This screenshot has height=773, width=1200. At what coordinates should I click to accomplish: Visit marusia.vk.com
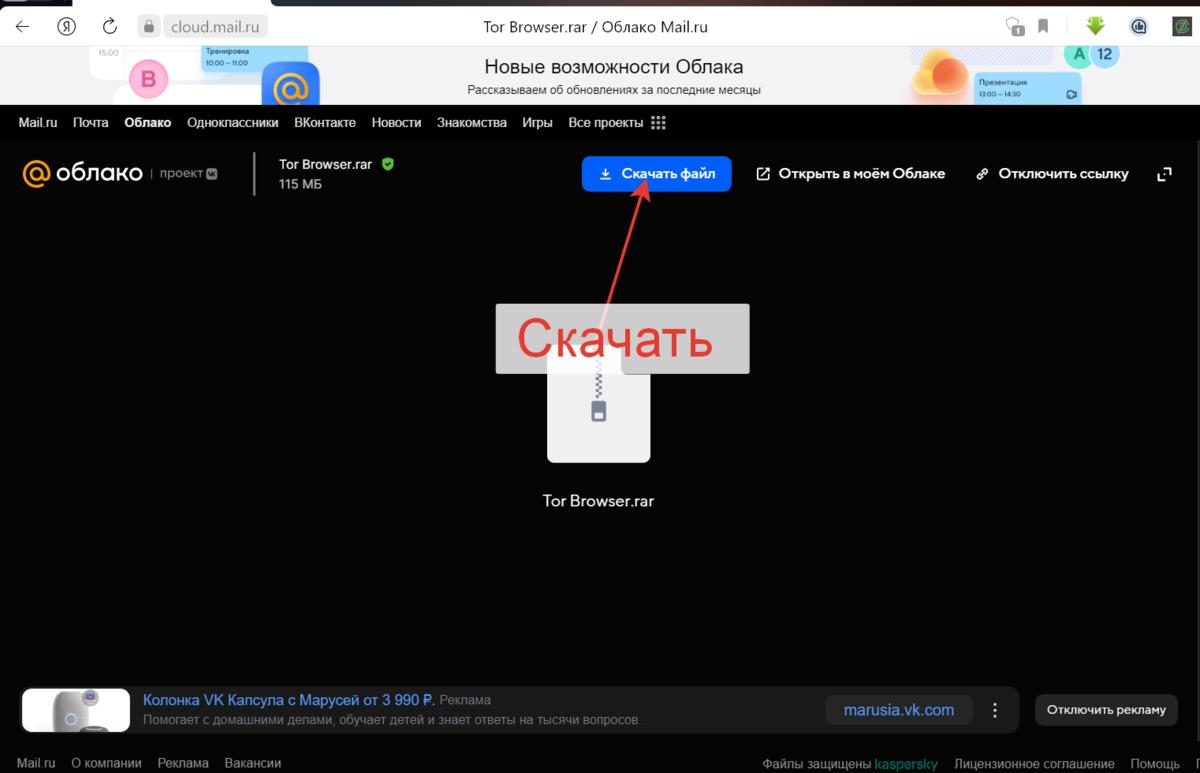899,710
